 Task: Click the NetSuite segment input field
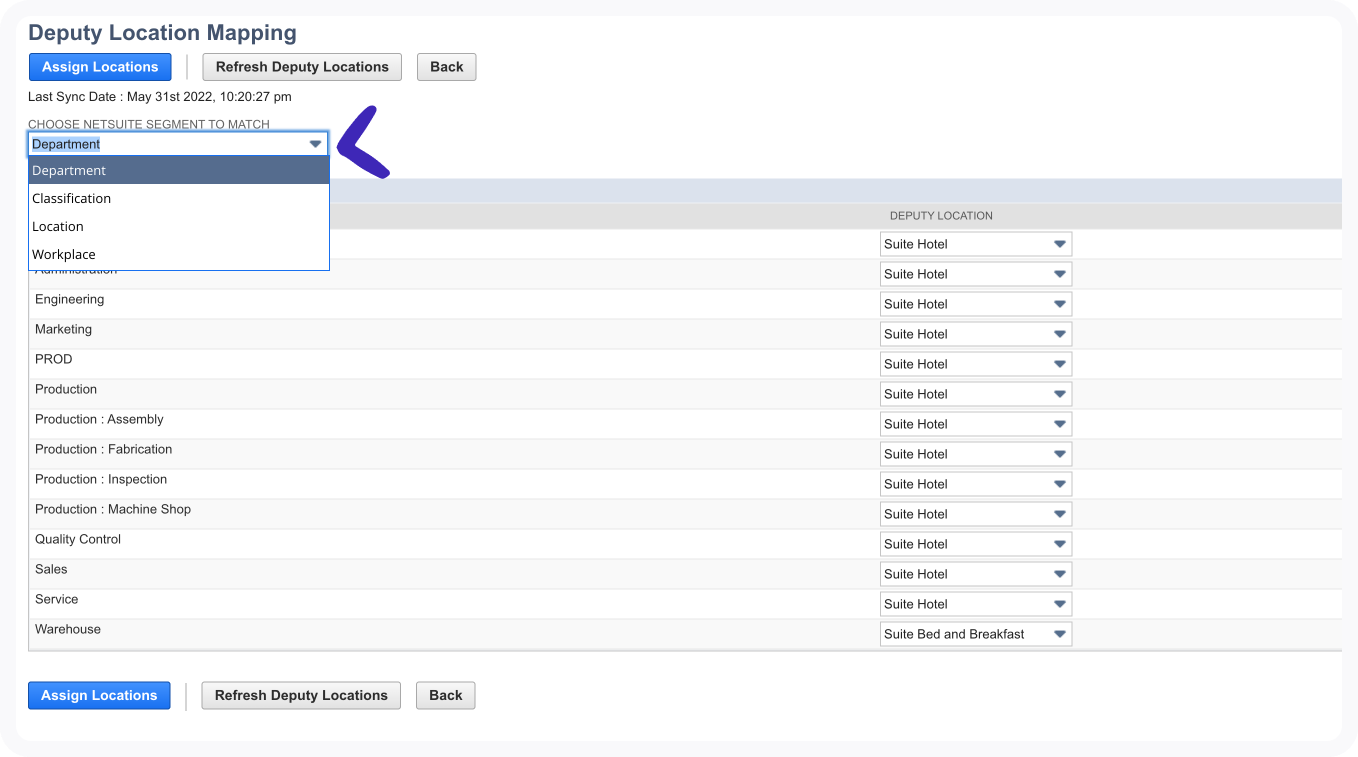pyautogui.click(x=165, y=144)
